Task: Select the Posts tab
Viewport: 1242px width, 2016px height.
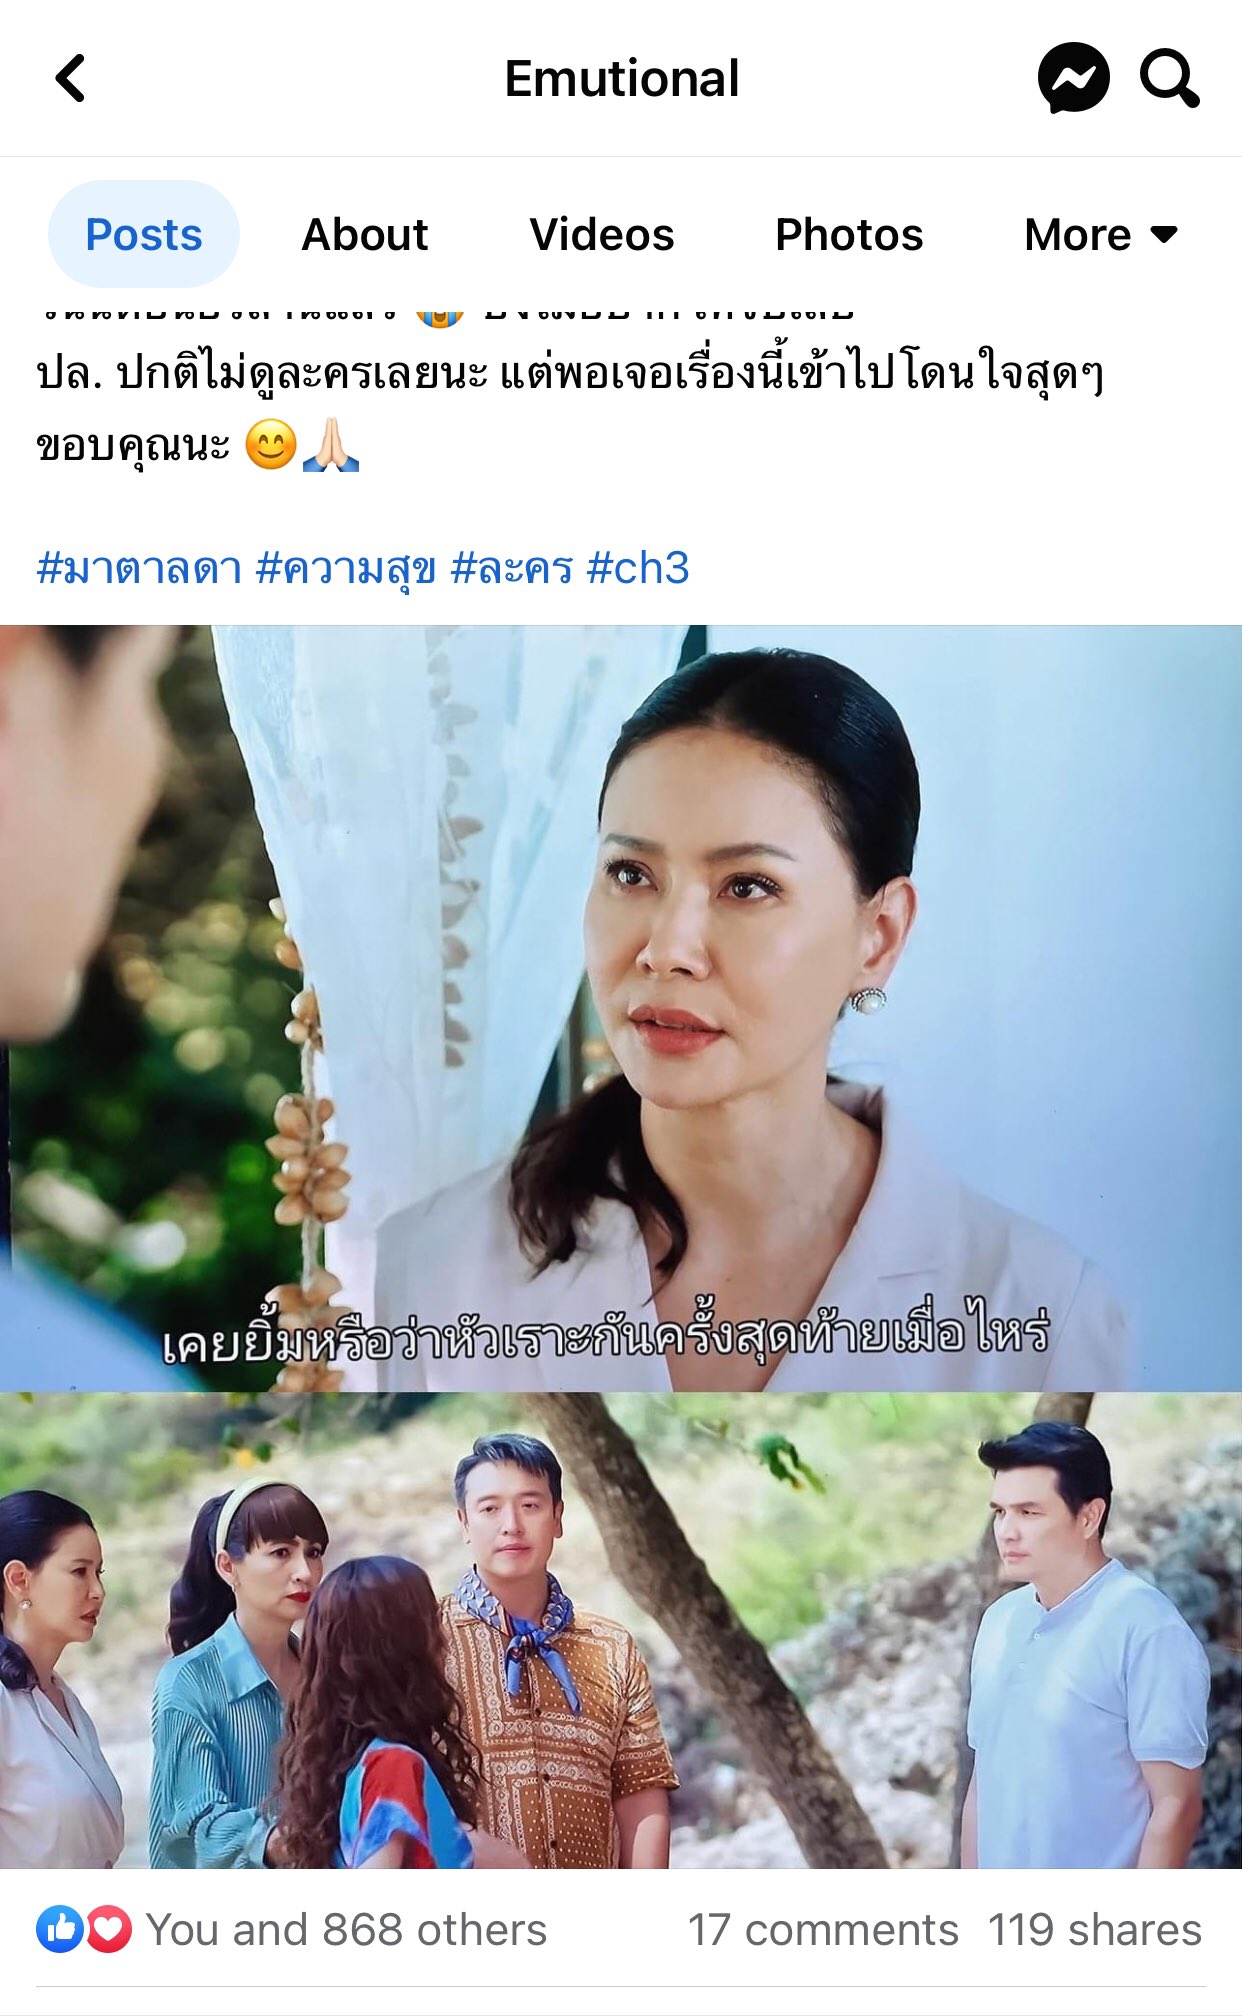Action: (x=144, y=235)
